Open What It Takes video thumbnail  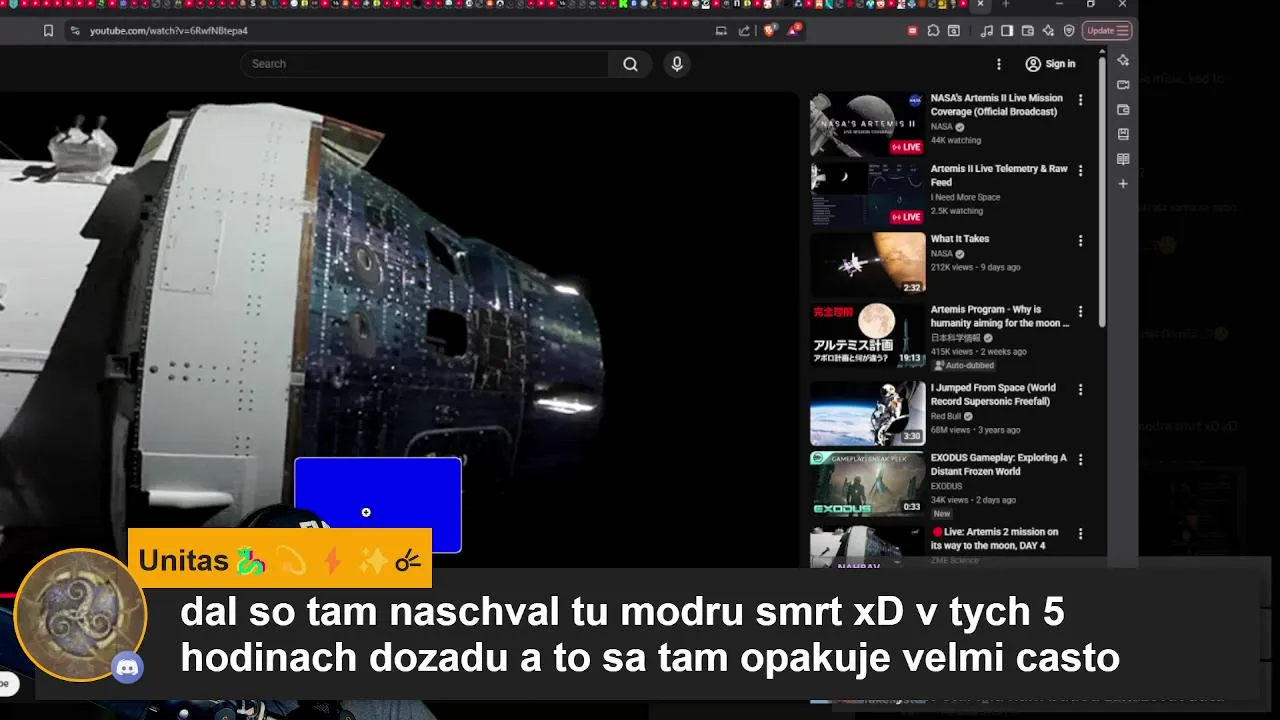click(867, 265)
